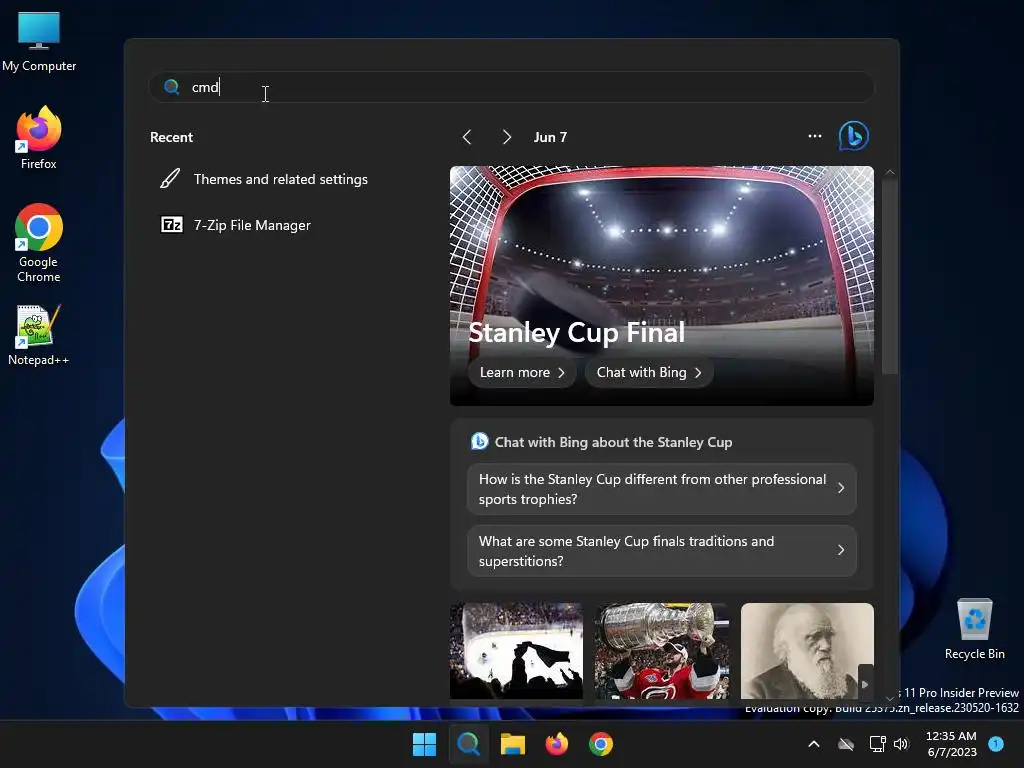Open the volume speaker tray icon

pos(901,744)
